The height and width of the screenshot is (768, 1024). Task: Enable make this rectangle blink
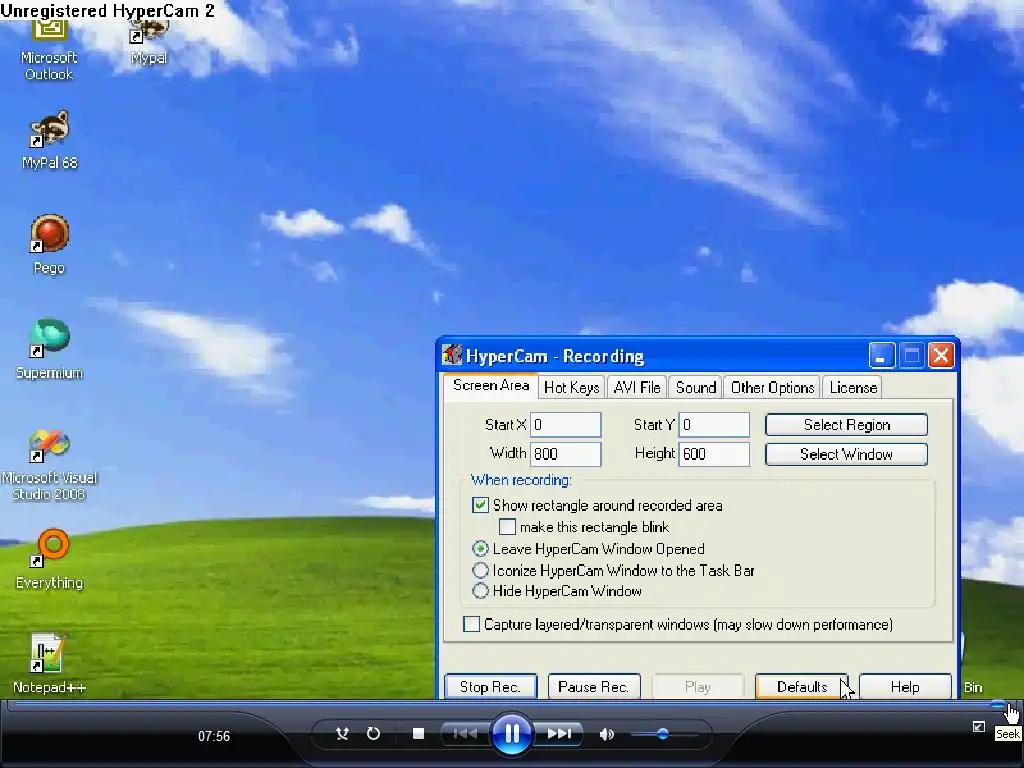click(x=507, y=527)
